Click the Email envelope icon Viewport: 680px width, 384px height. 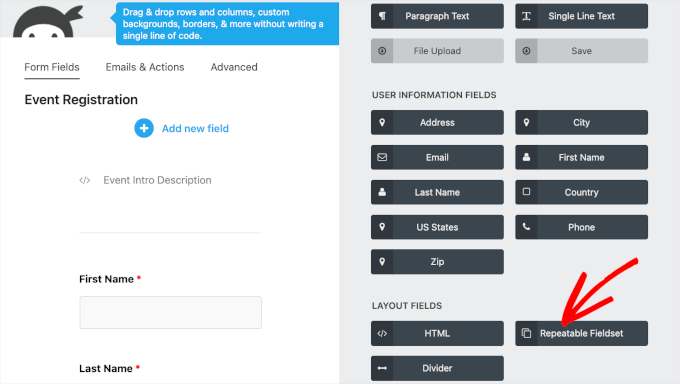[382, 157]
